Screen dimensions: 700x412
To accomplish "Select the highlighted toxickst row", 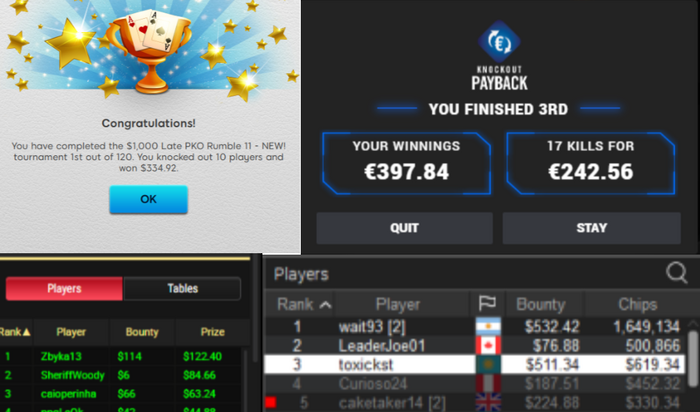I will pyautogui.click(x=474, y=365).
